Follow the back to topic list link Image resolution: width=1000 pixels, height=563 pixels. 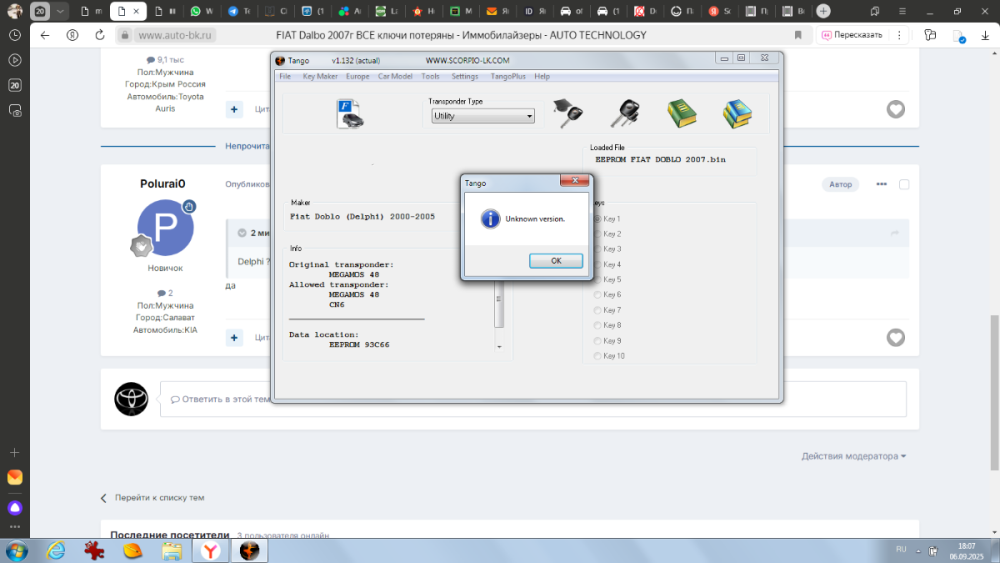pos(159,497)
